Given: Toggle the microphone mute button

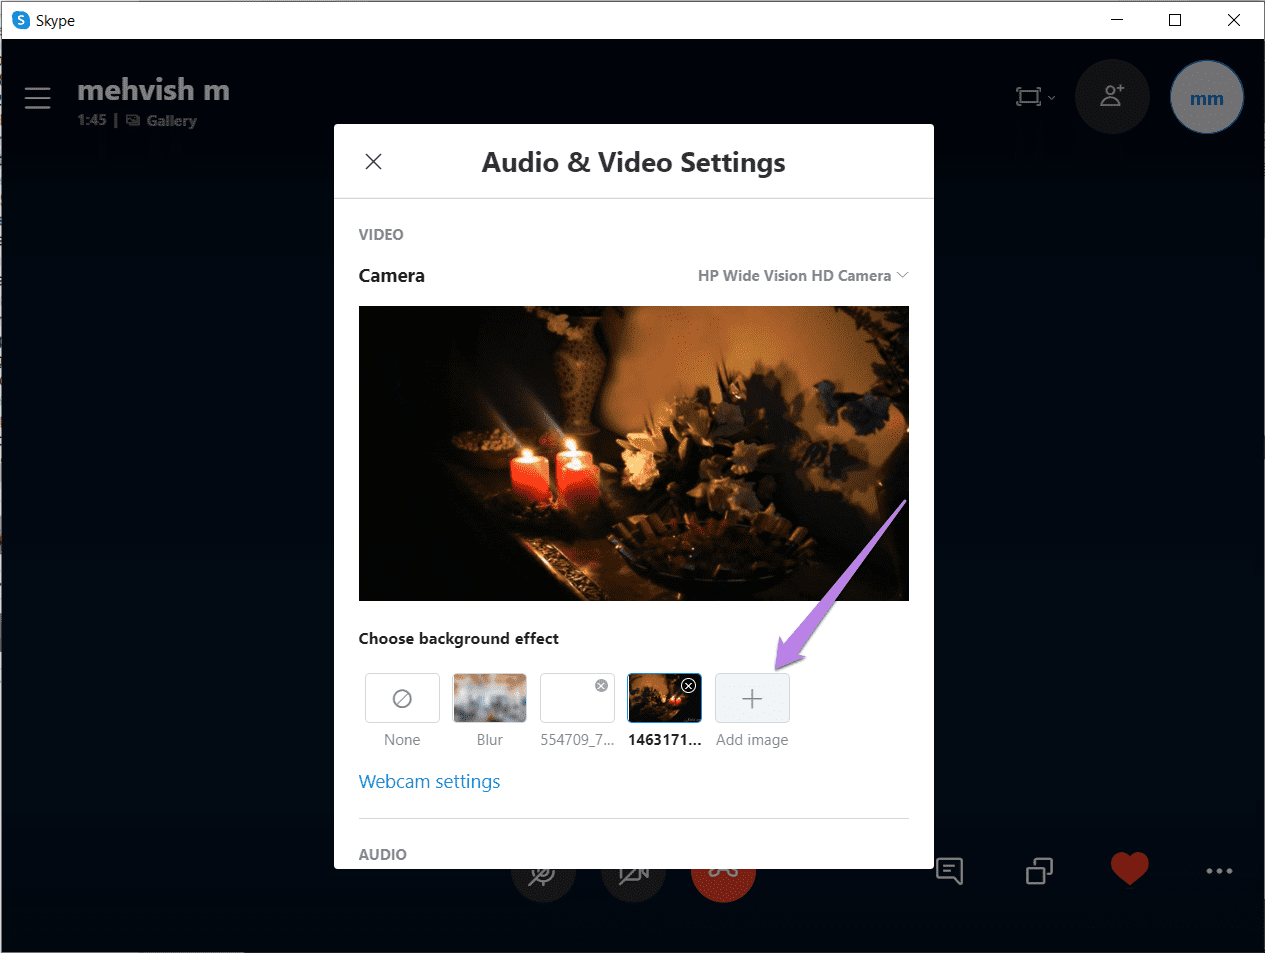Looking at the screenshot, I should (543, 878).
